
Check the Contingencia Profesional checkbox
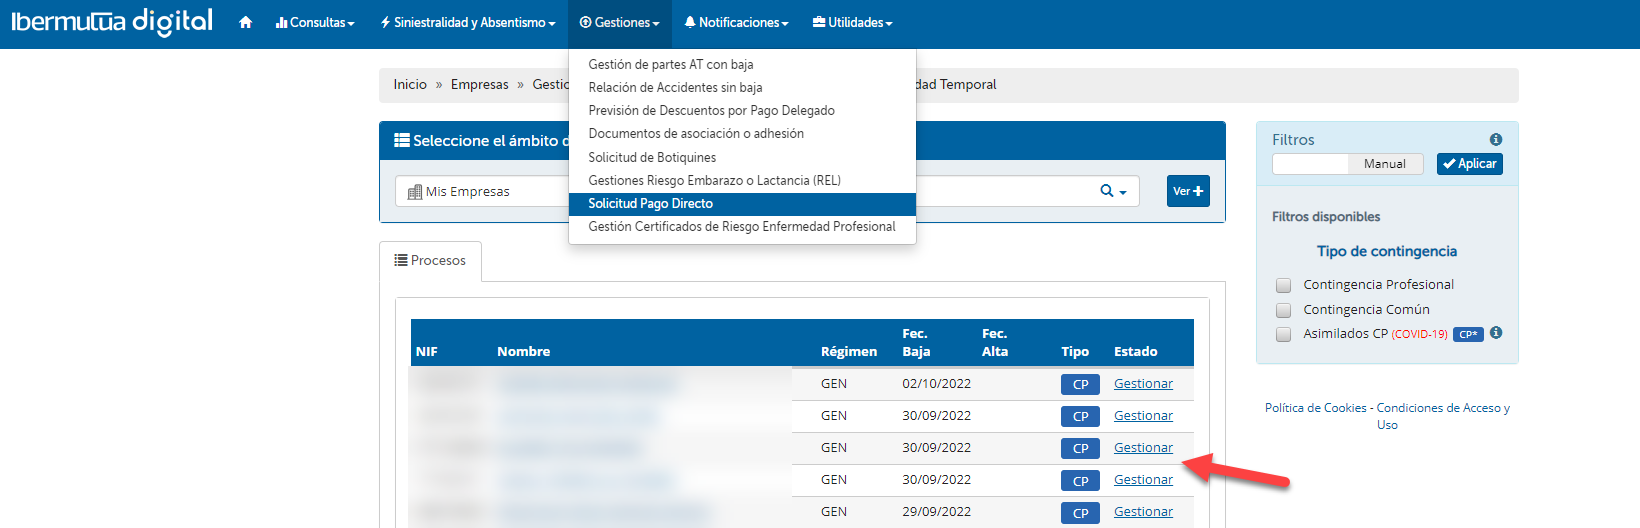[x=1283, y=285]
